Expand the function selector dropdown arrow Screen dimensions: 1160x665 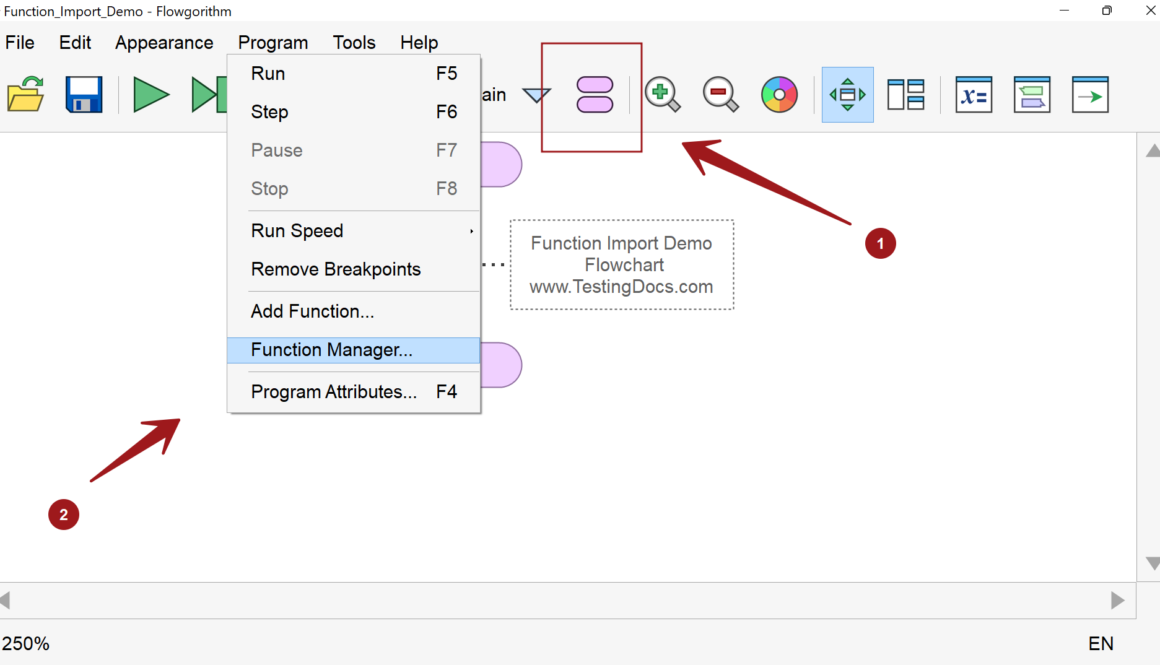tap(536, 95)
